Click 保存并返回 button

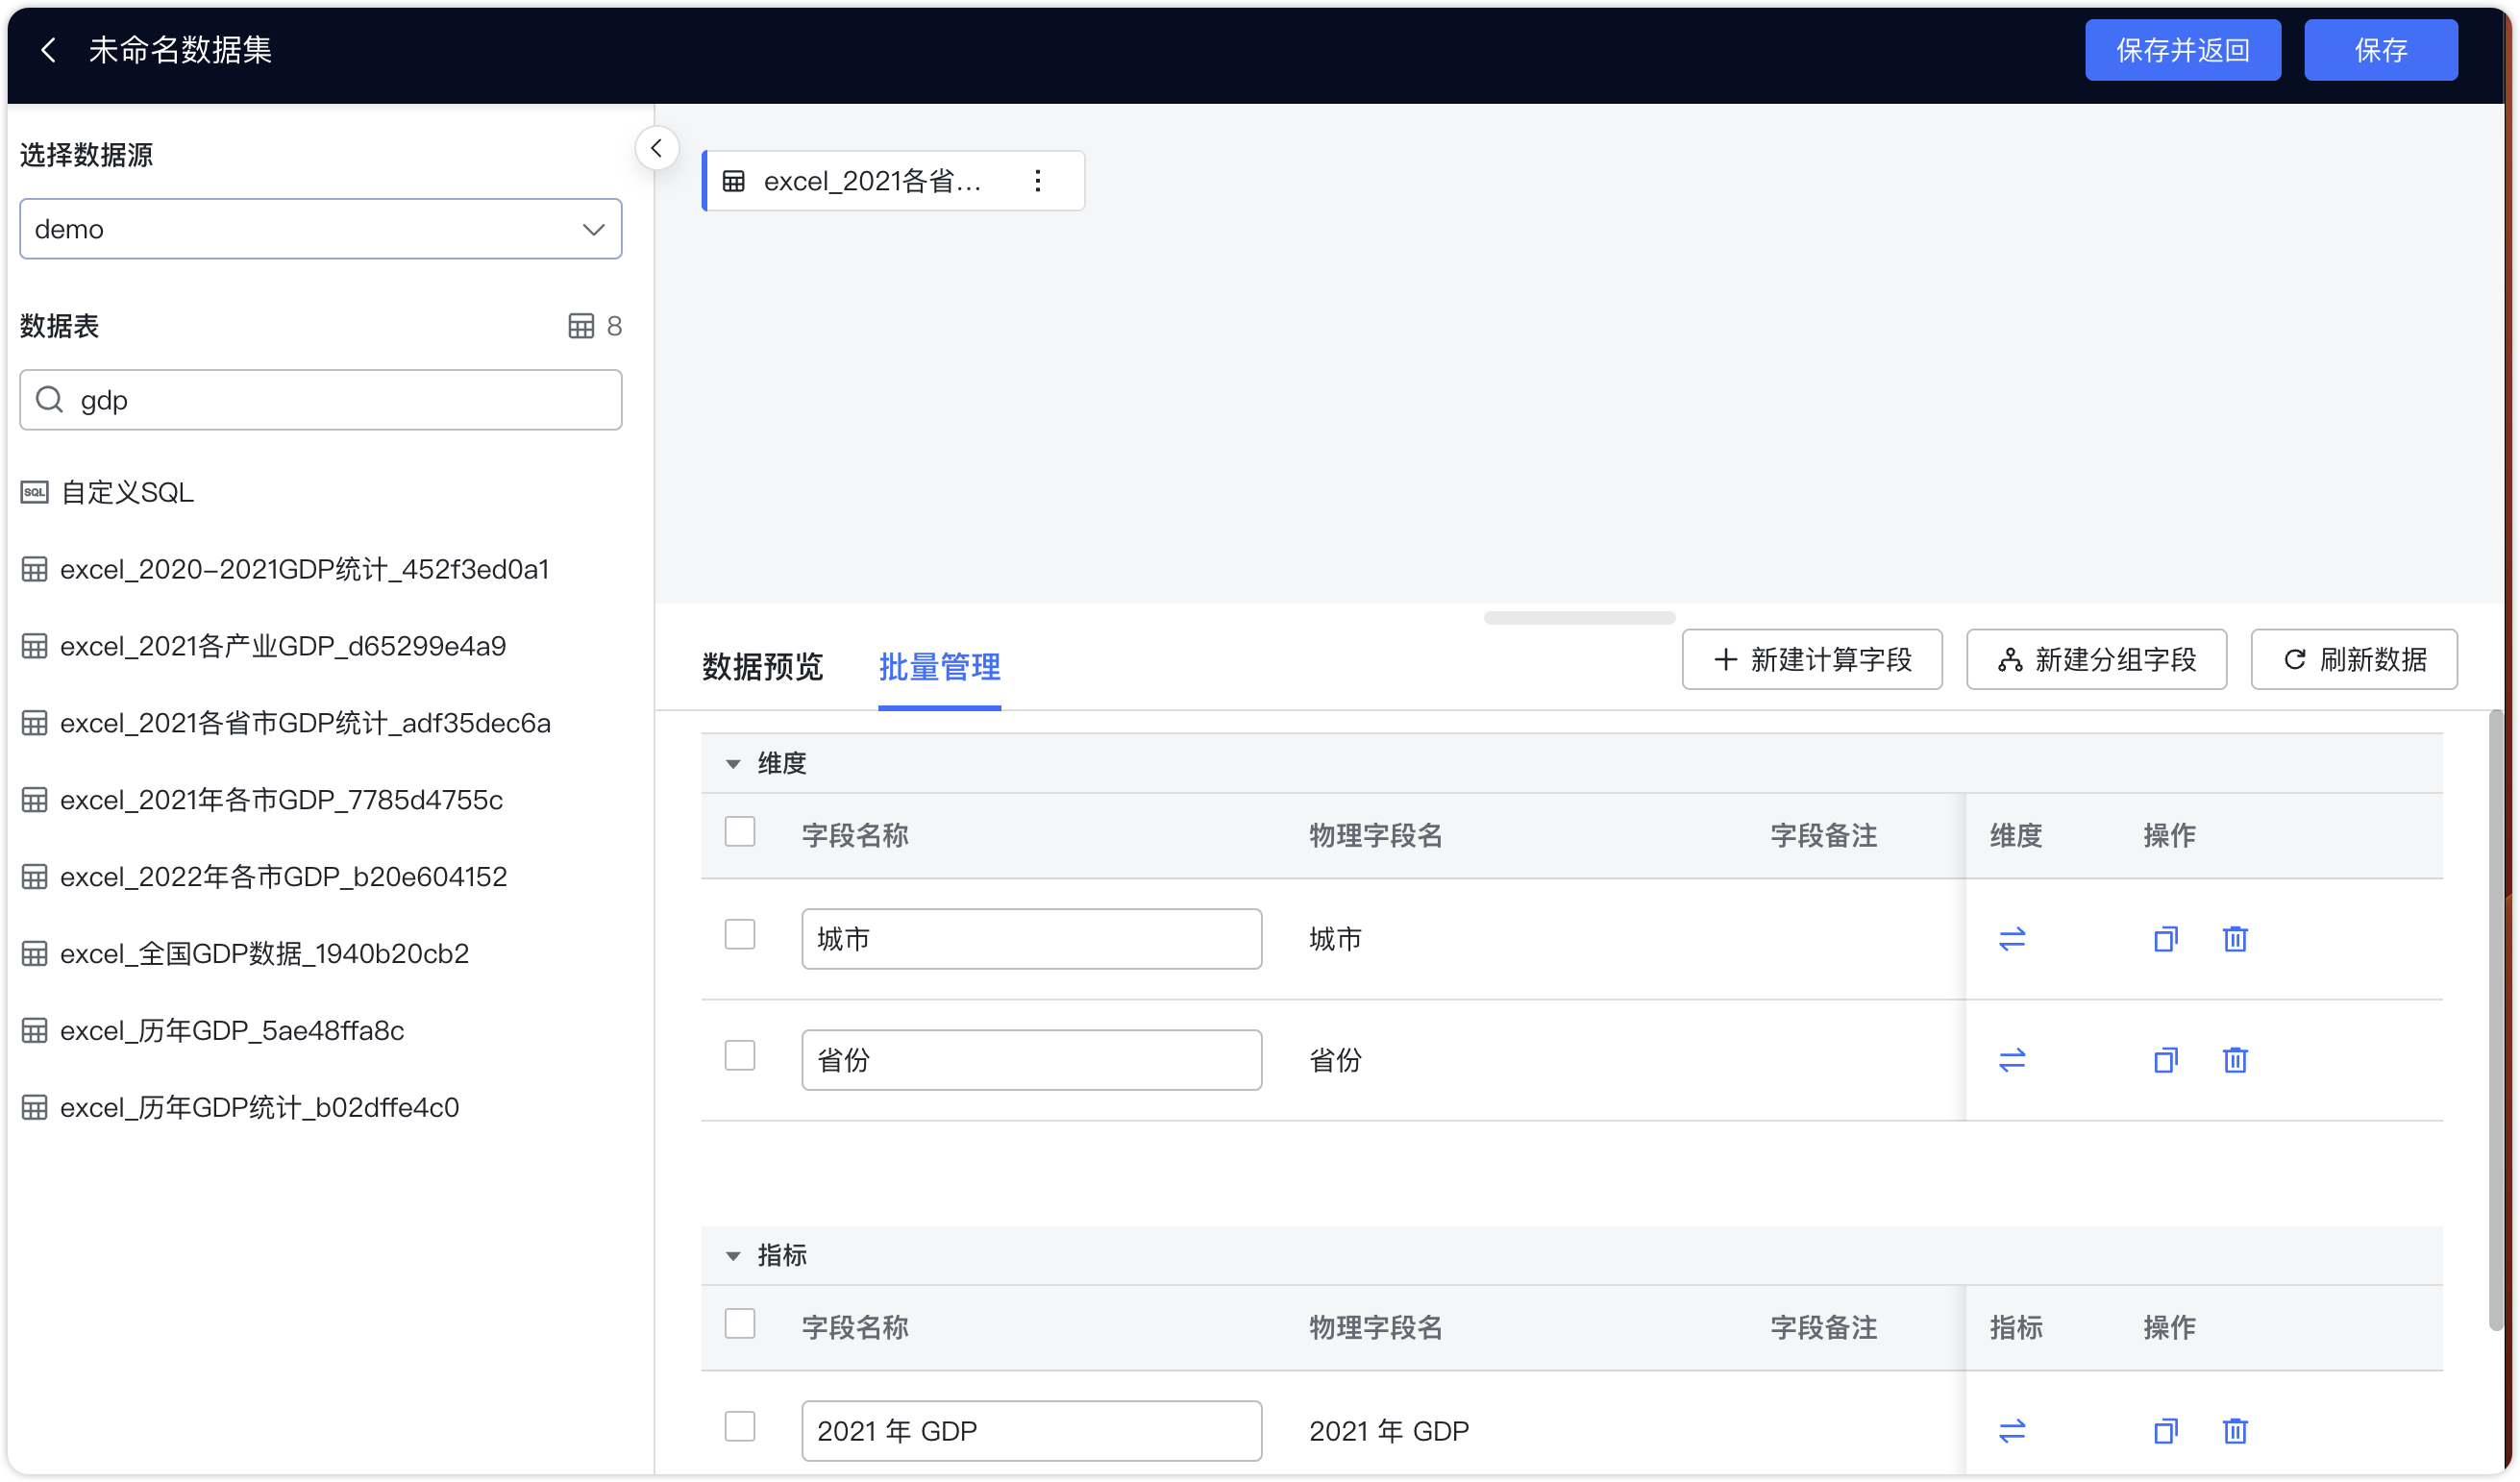point(2183,50)
